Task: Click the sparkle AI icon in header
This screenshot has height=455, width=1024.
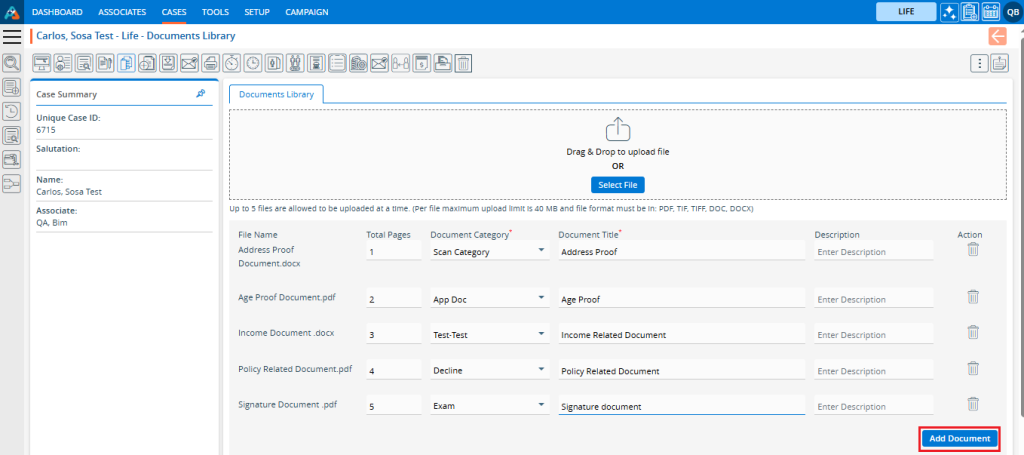Action: [x=948, y=11]
